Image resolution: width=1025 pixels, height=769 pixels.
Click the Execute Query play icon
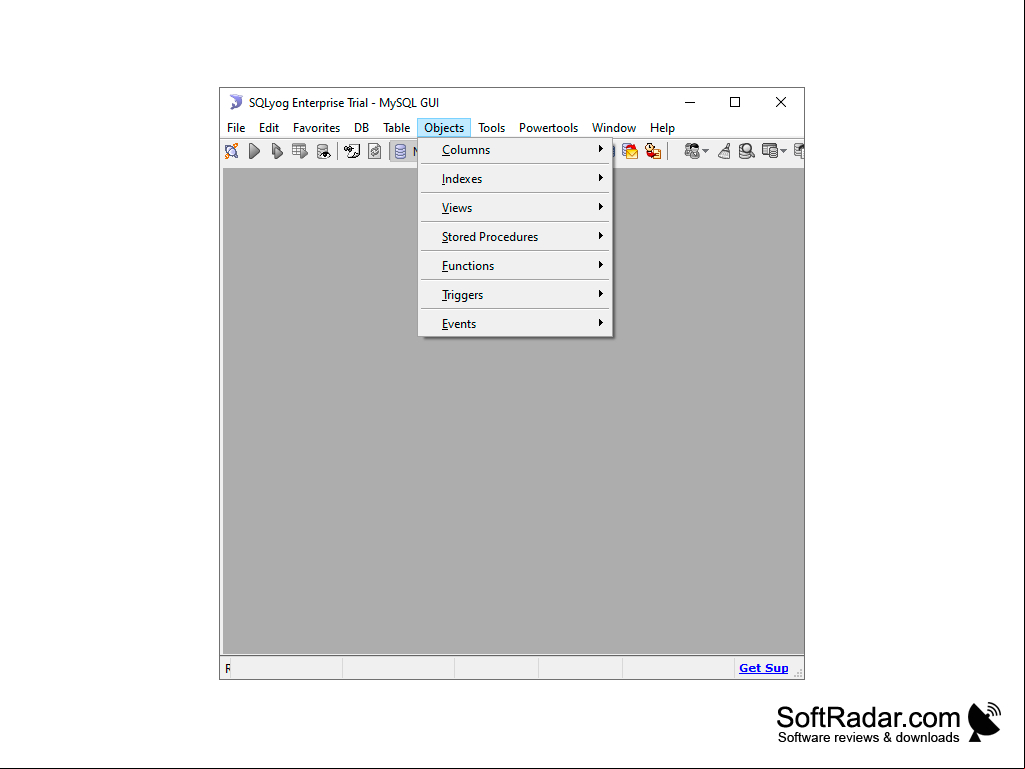[254, 151]
